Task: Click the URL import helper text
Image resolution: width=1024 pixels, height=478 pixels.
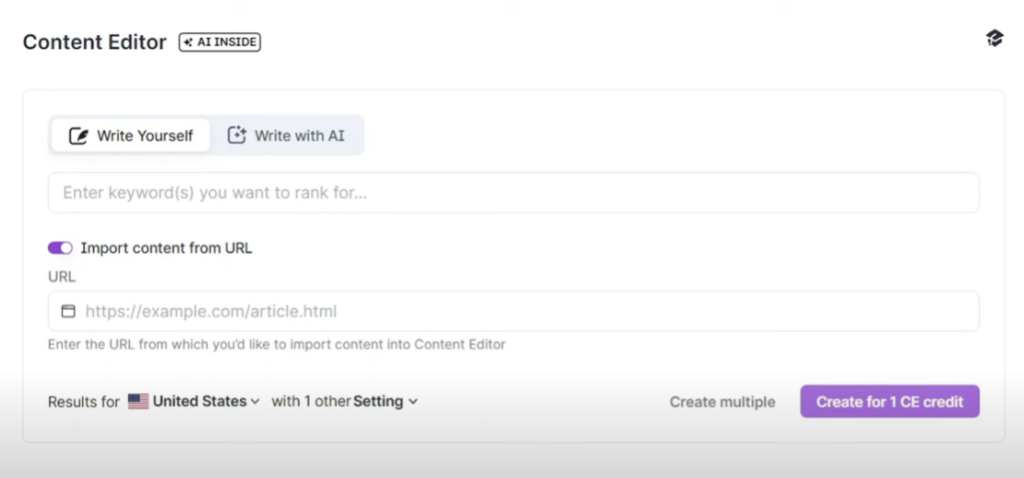Action: 277,344
